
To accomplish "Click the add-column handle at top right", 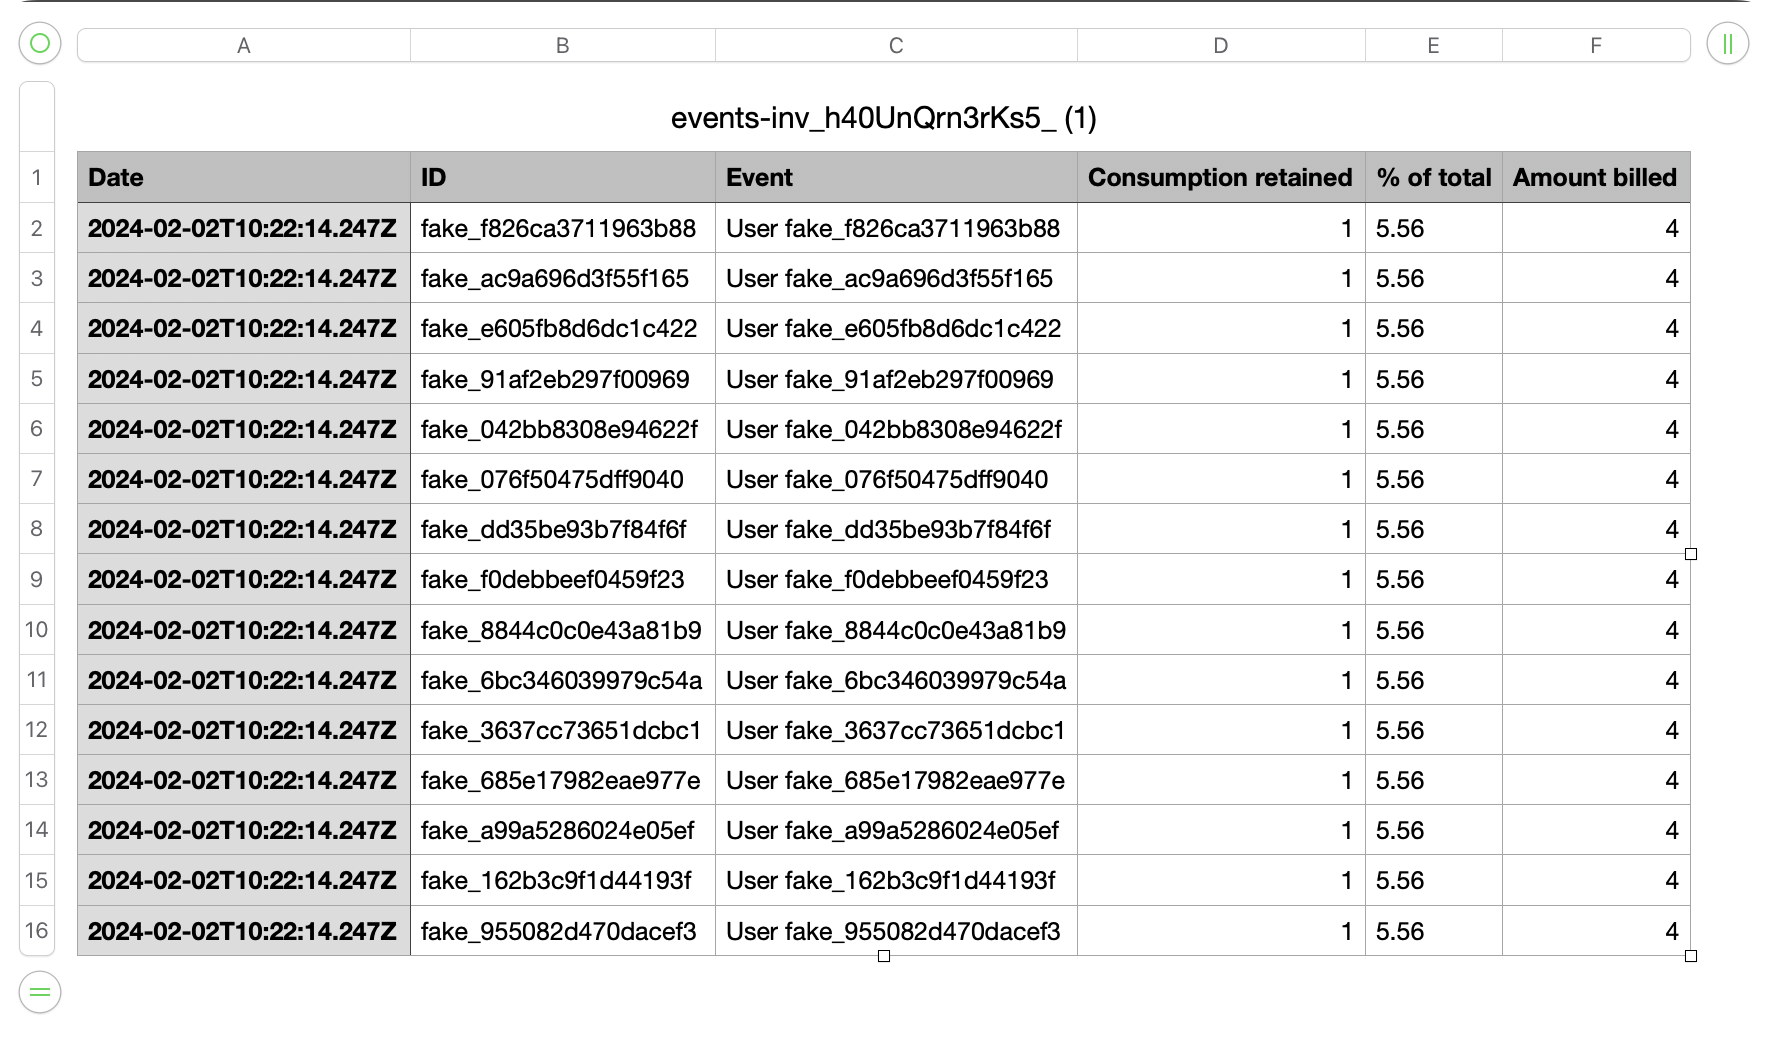I will tap(1728, 43).
